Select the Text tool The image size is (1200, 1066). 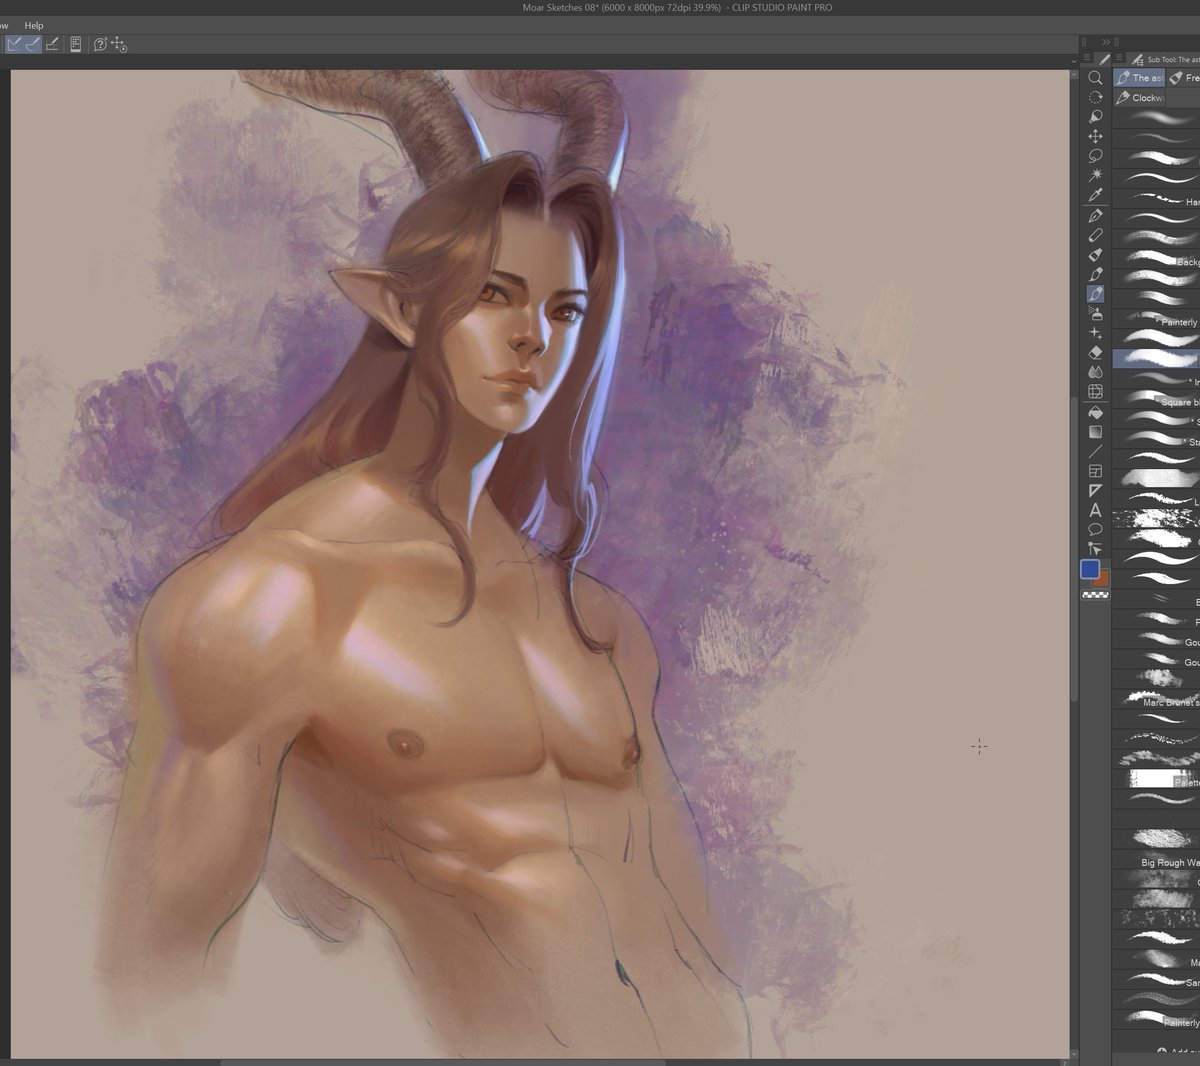pos(1095,510)
